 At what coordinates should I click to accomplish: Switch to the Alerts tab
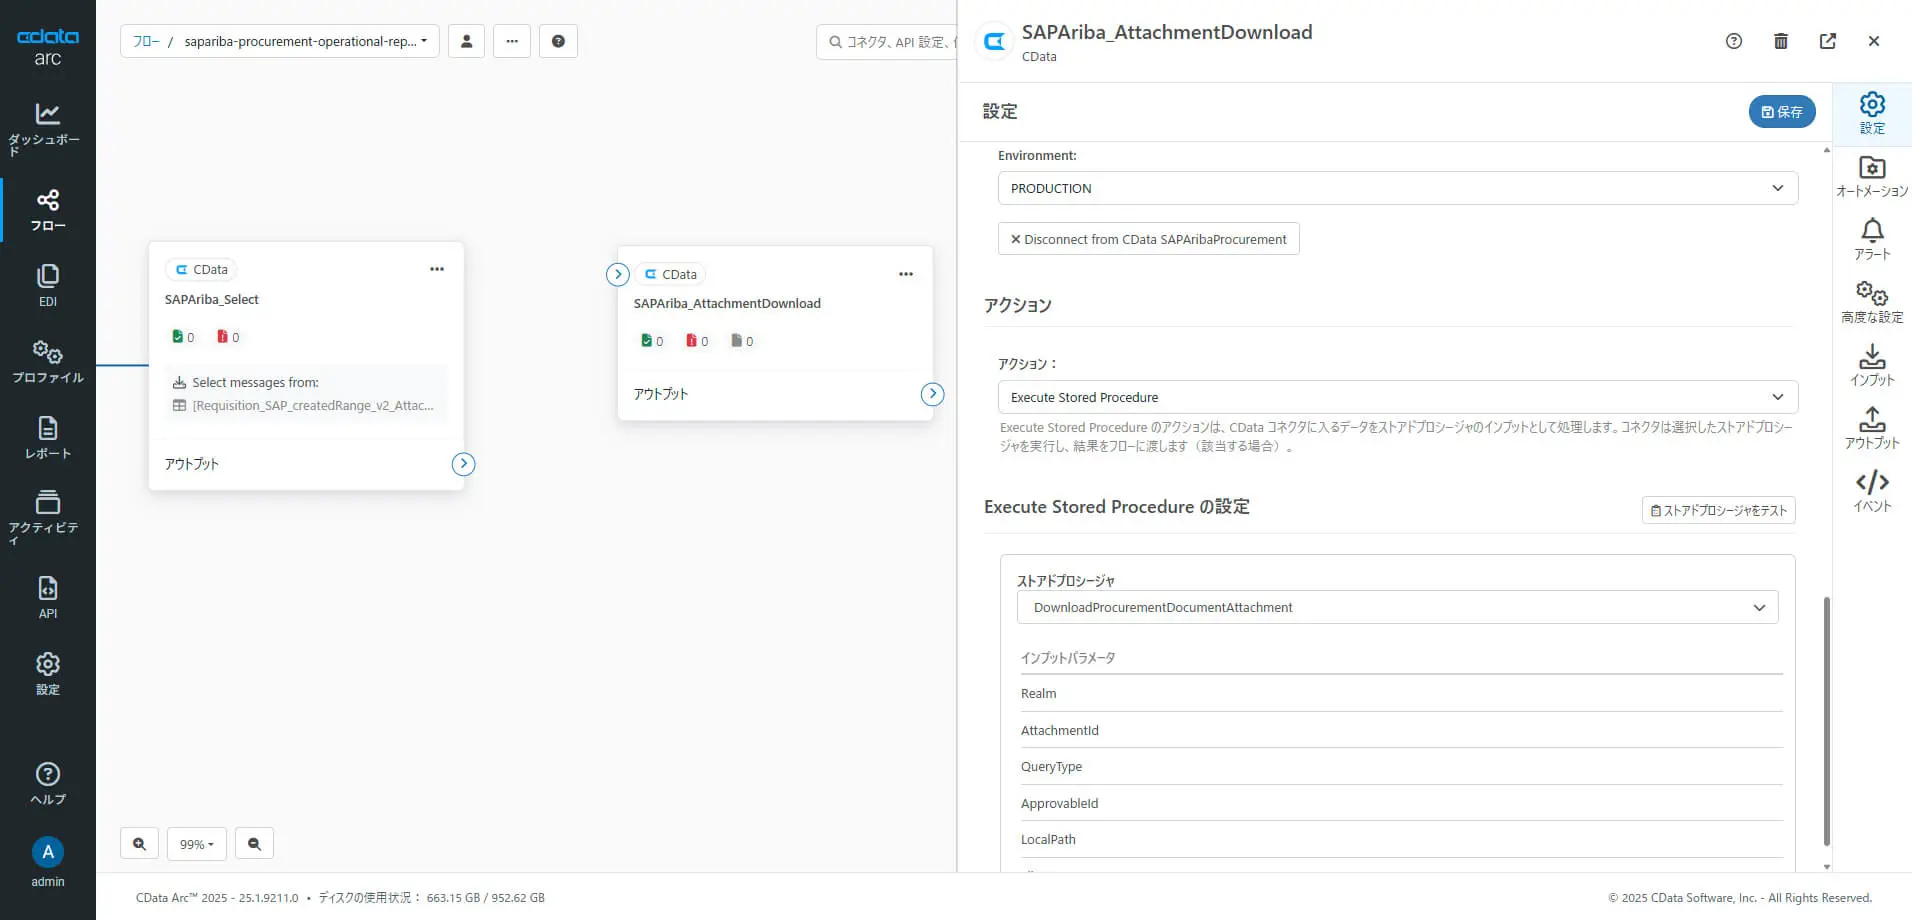click(1872, 240)
